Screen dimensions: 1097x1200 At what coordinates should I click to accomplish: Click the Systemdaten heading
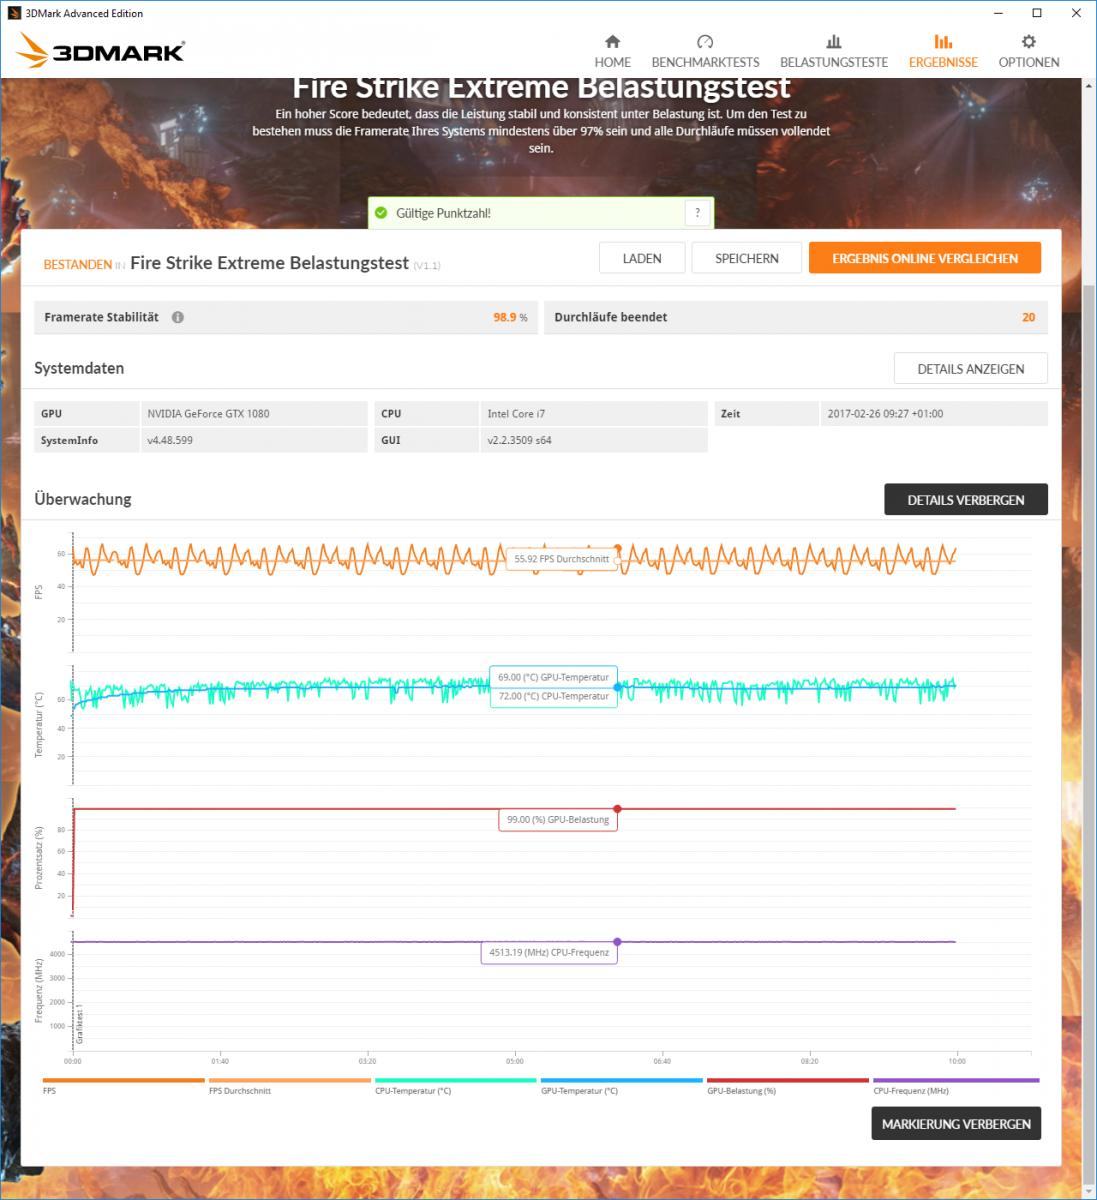coord(79,368)
